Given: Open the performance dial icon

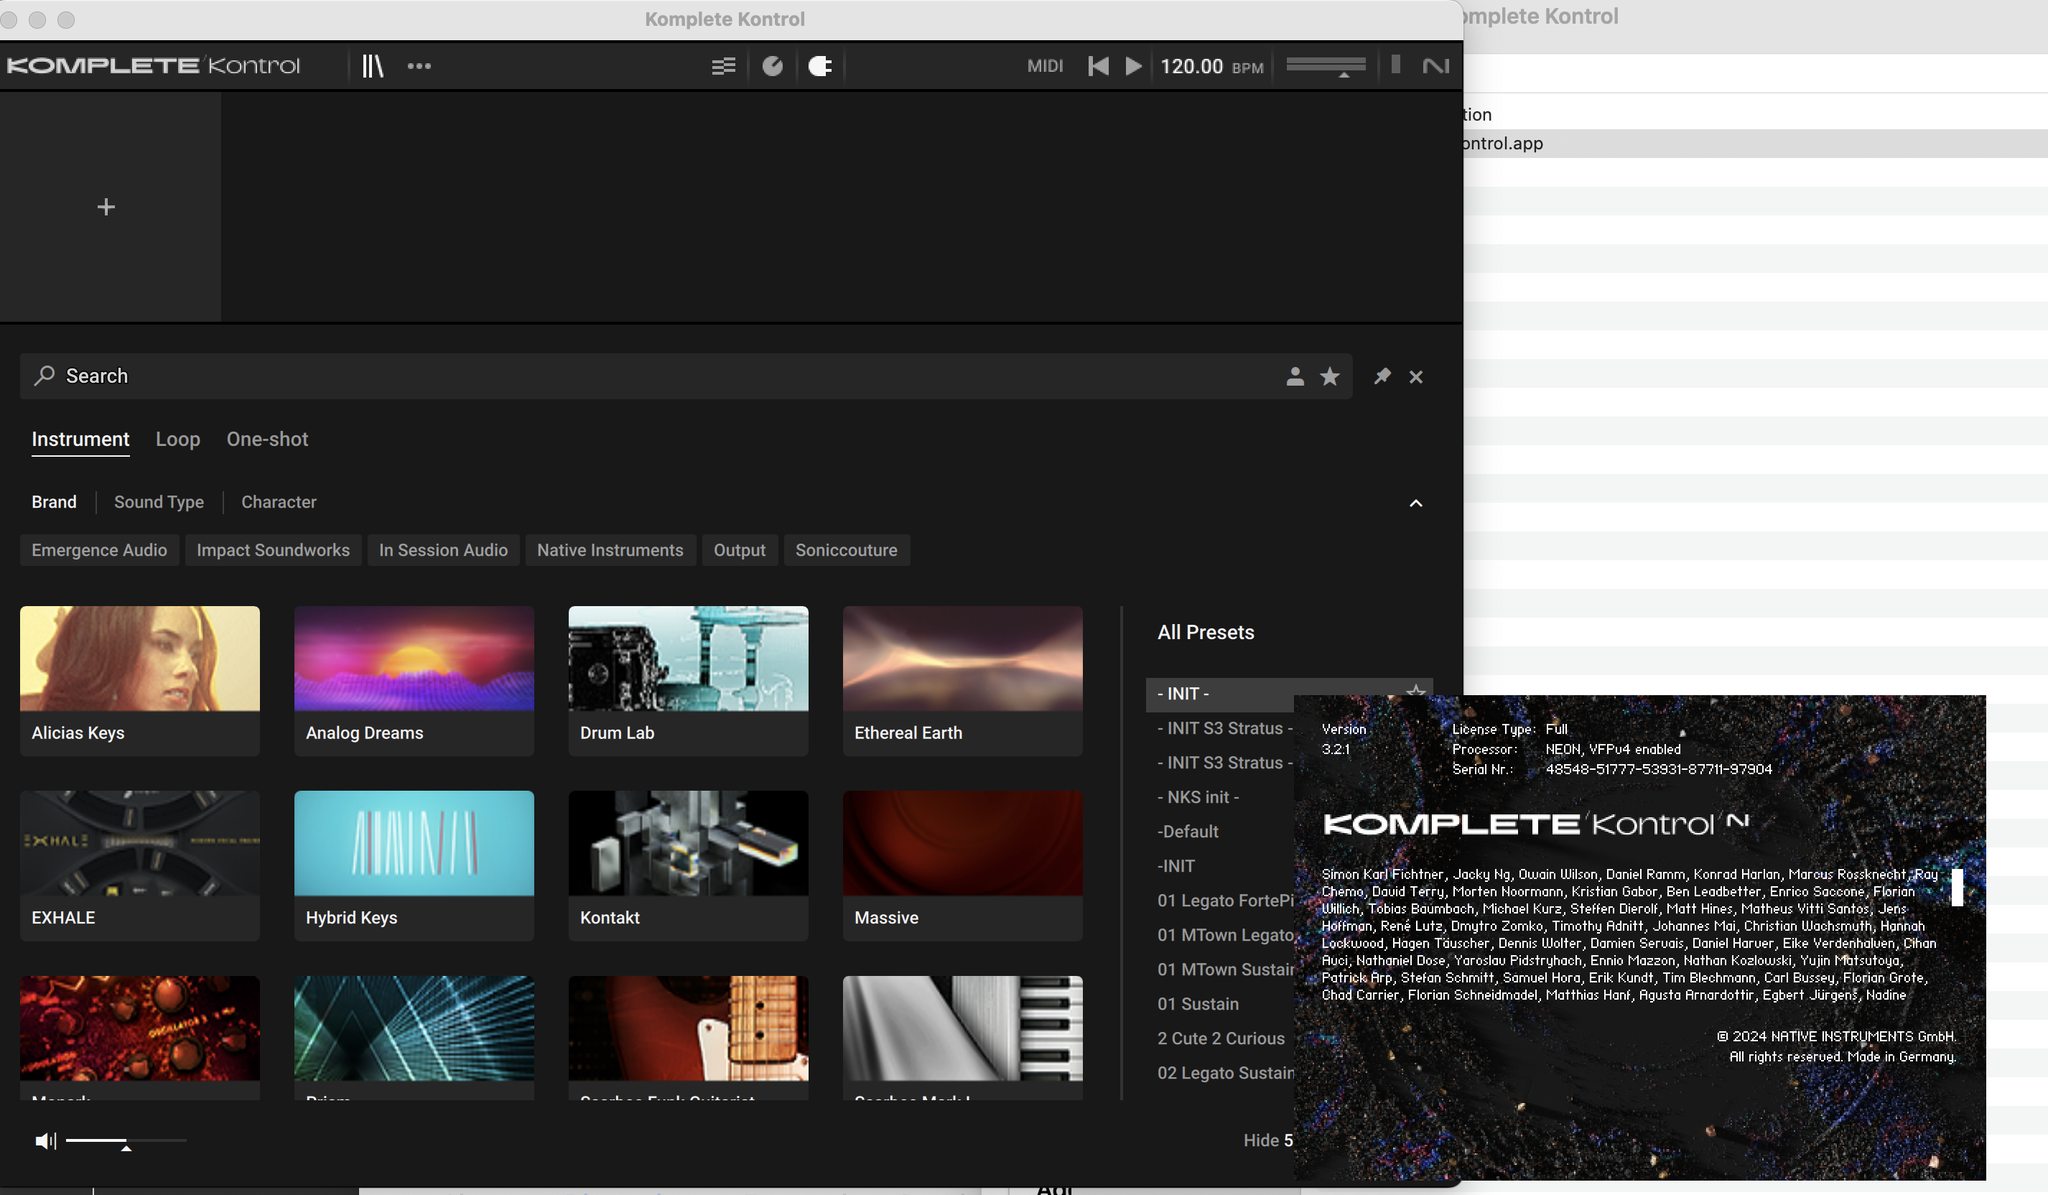Looking at the screenshot, I should coord(772,66).
